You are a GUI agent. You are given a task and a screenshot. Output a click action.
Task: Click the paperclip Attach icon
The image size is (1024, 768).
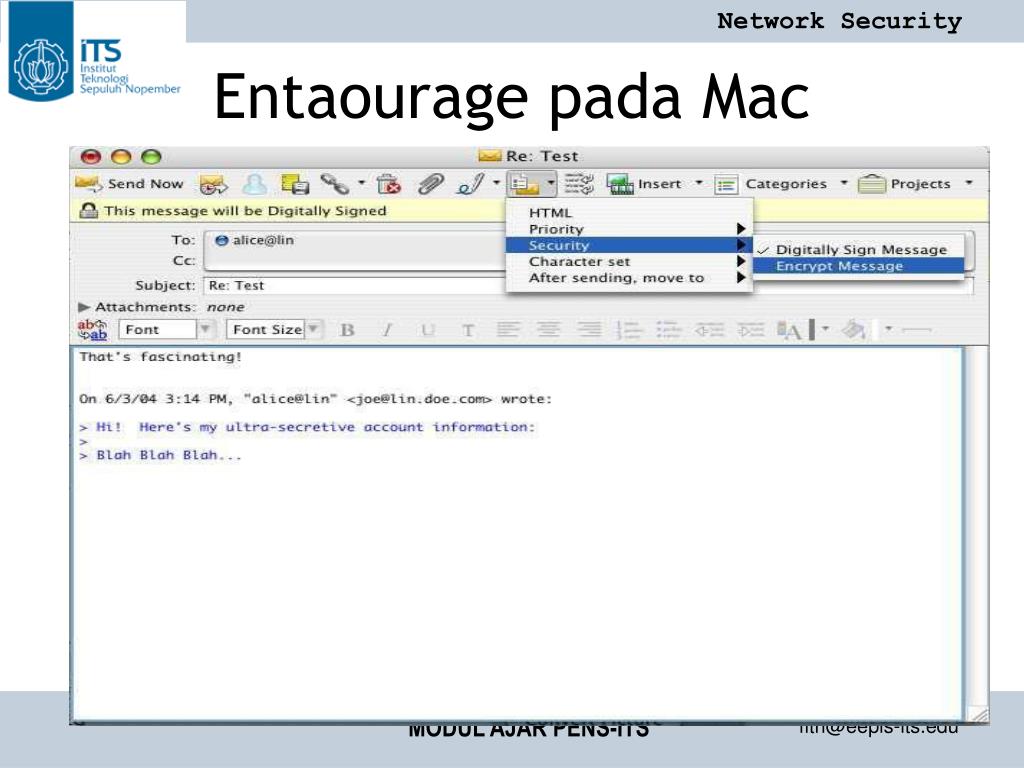430,185
